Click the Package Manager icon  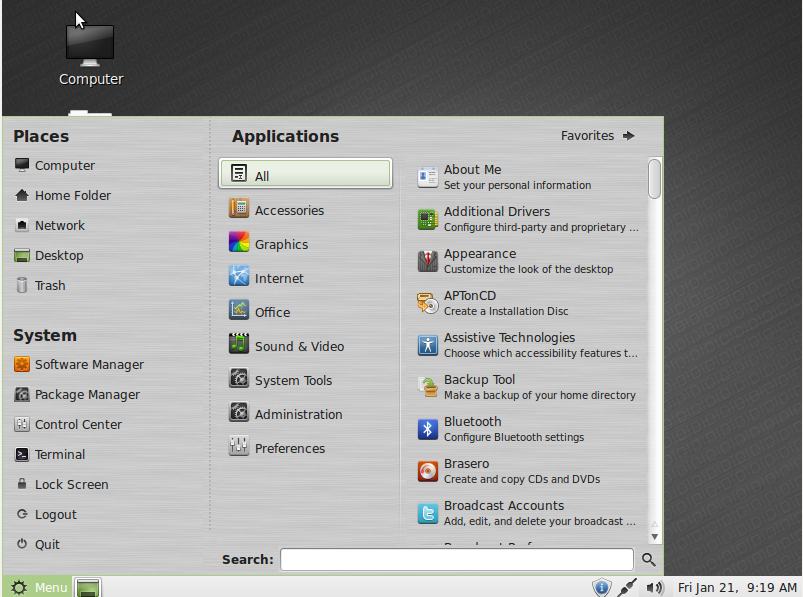tap(22, 394)
